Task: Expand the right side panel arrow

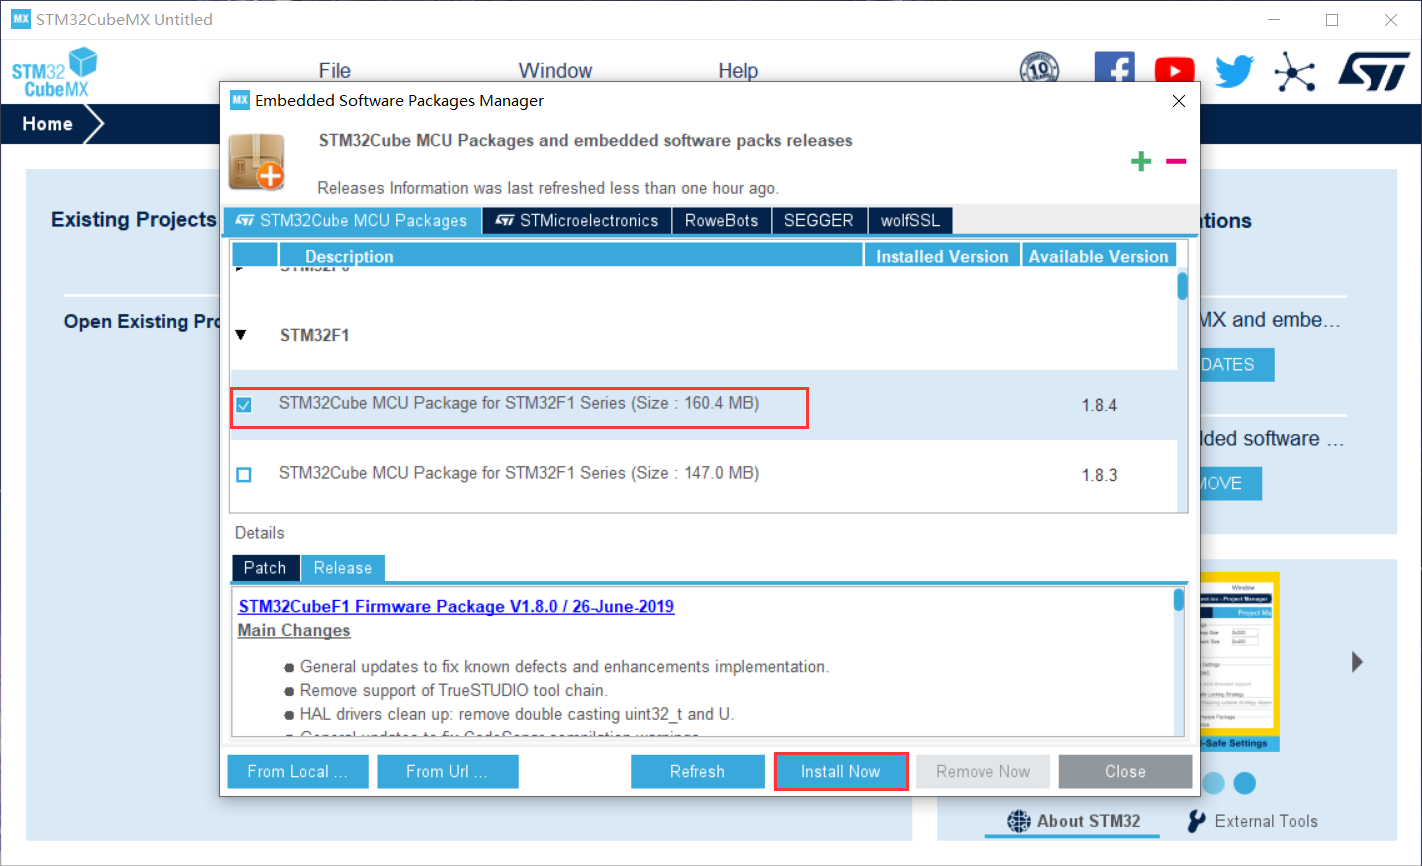Action: 1357,661
